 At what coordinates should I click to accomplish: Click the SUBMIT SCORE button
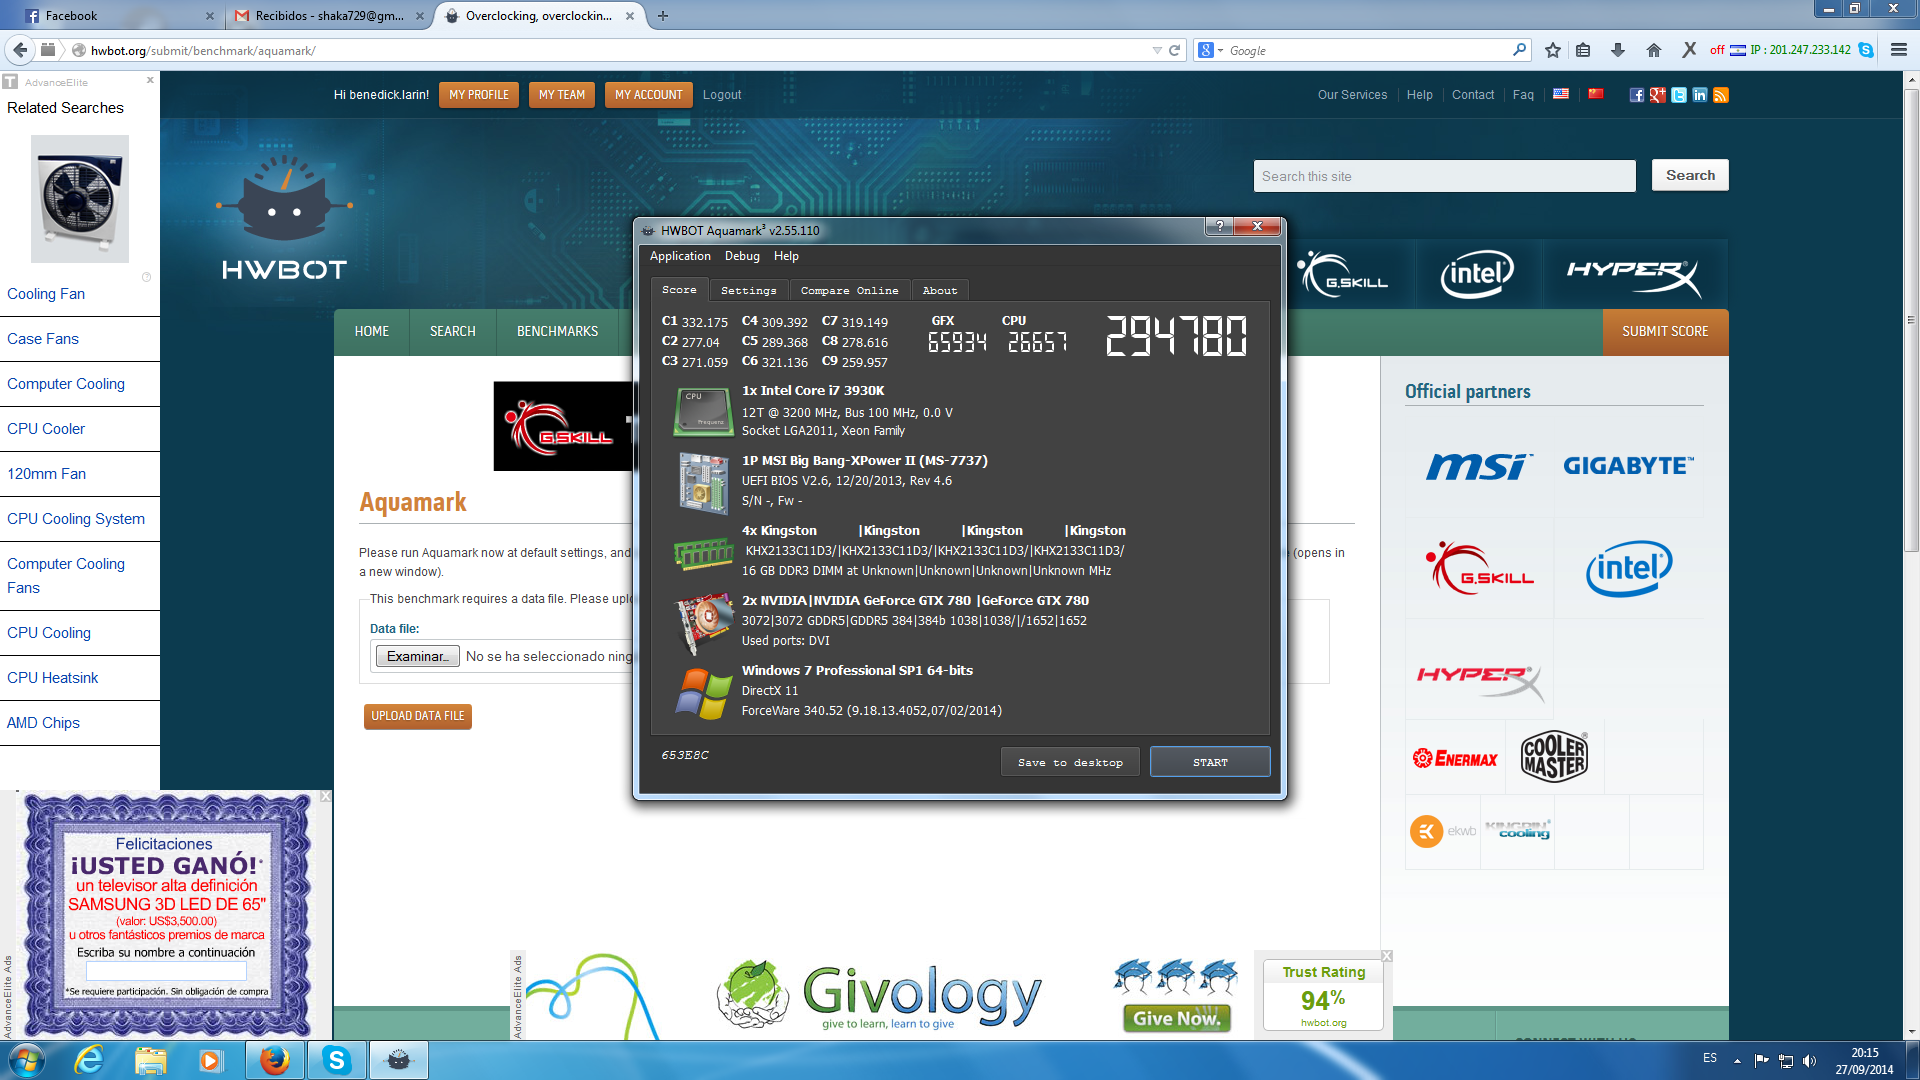(1665, 332)
